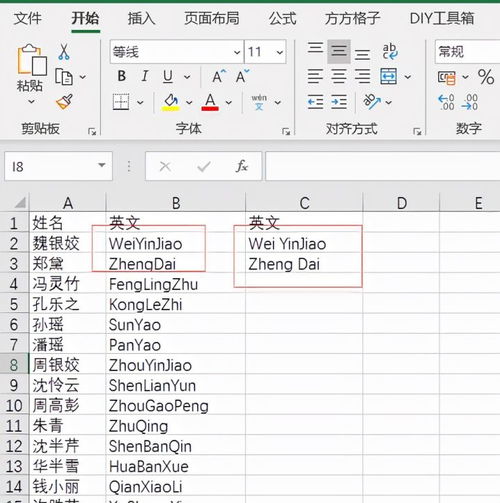Click the Increase Decimal icon
Screen dimensions: 500x503
point(446,102)
